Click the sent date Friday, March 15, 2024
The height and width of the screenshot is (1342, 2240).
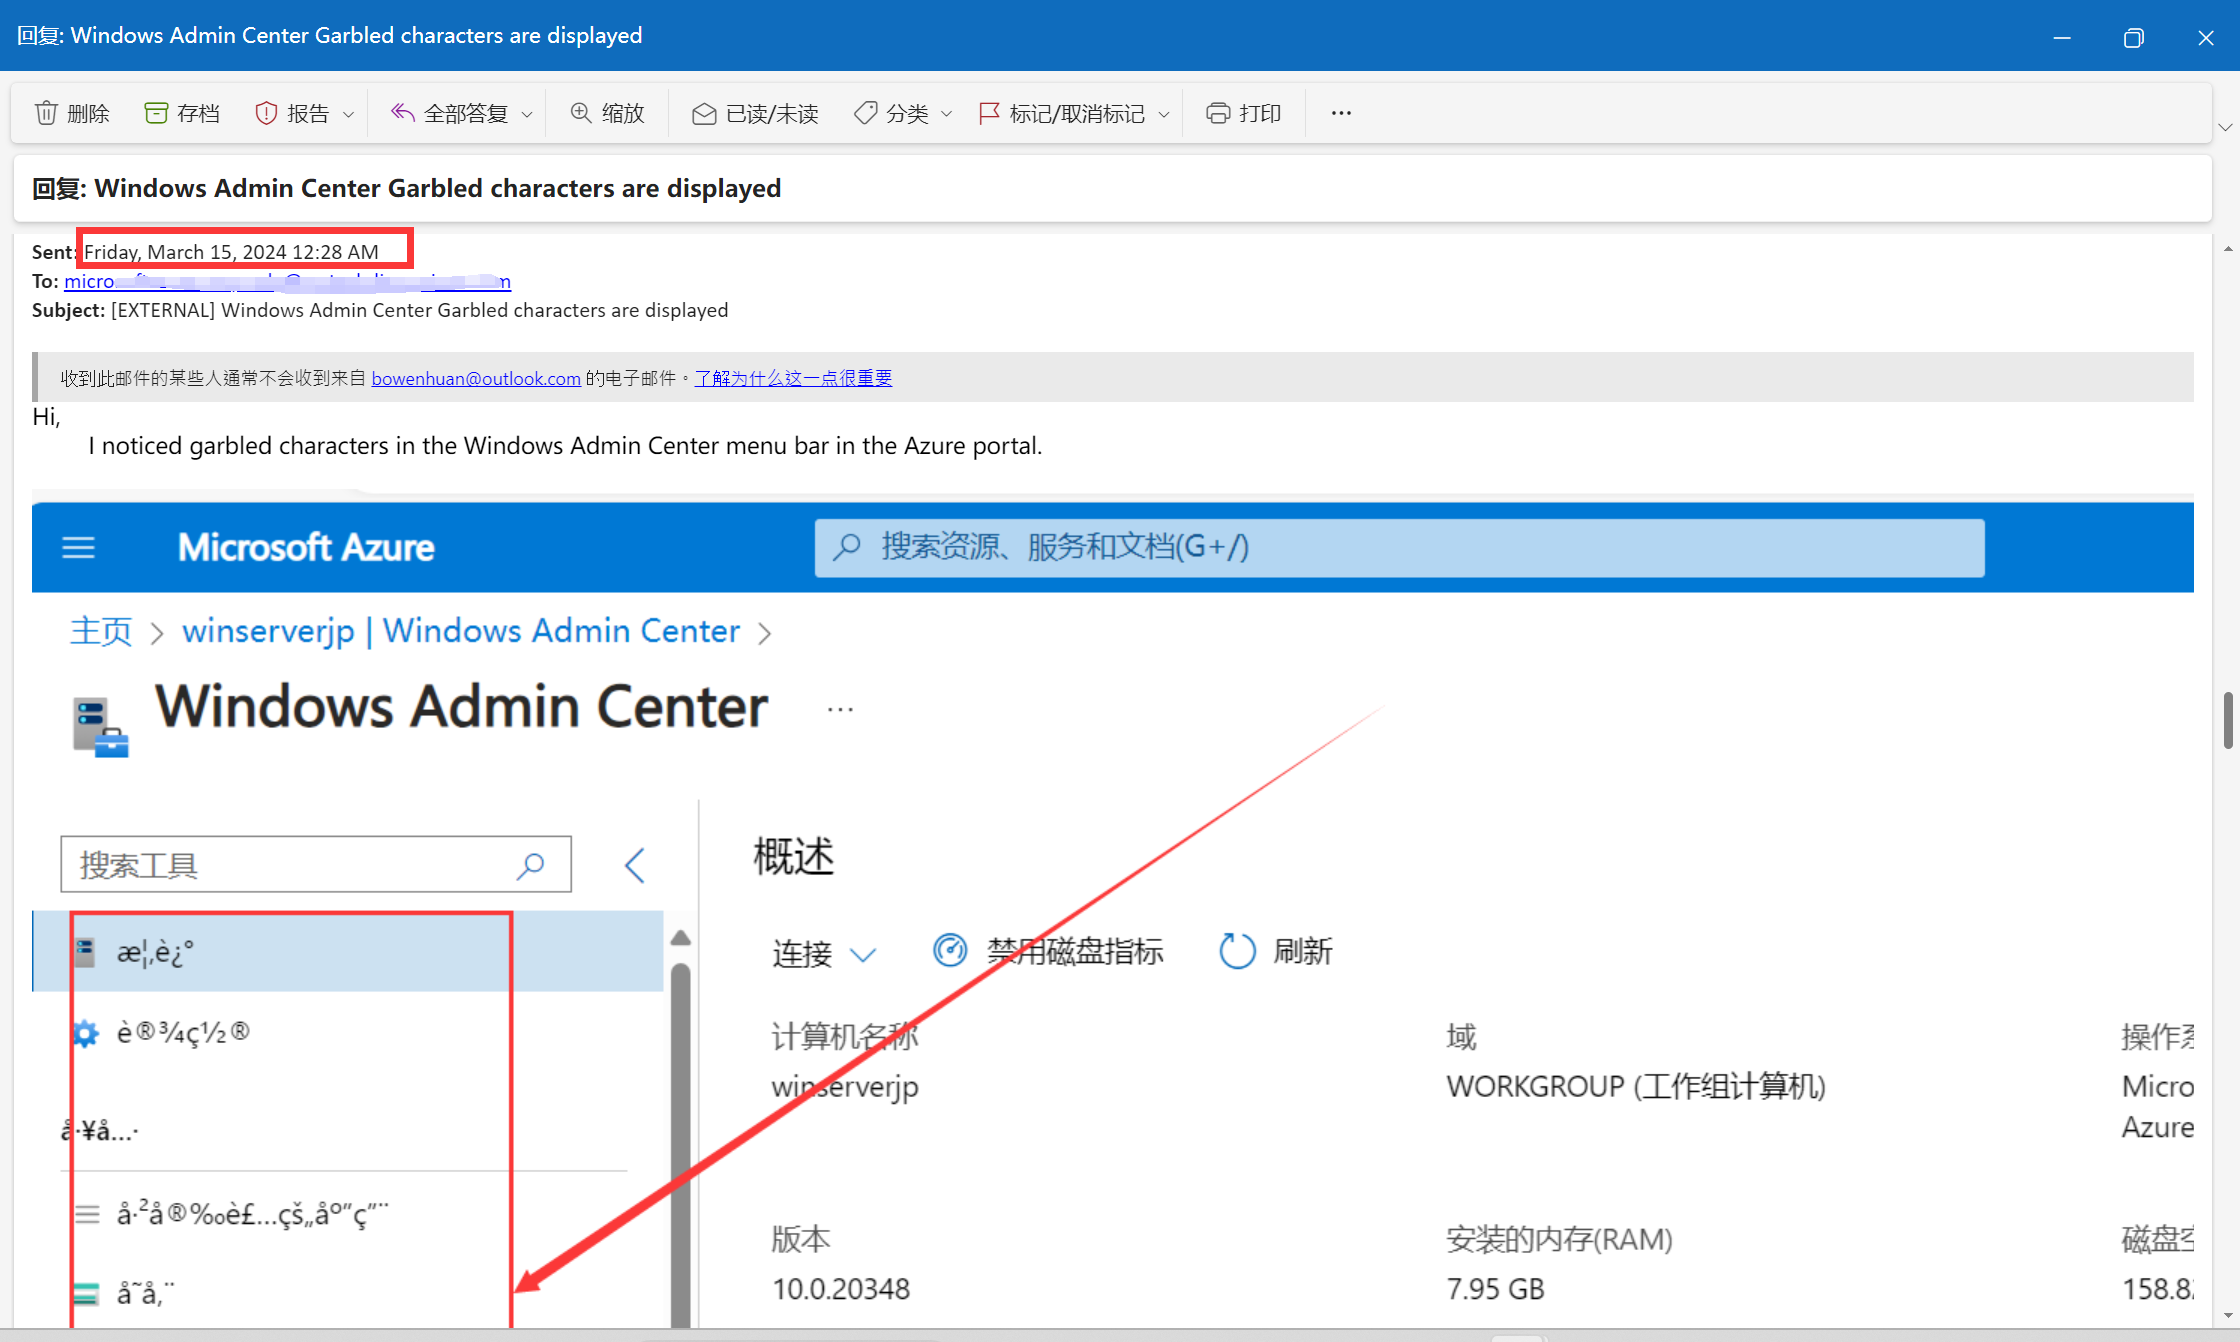coord(231,252)
